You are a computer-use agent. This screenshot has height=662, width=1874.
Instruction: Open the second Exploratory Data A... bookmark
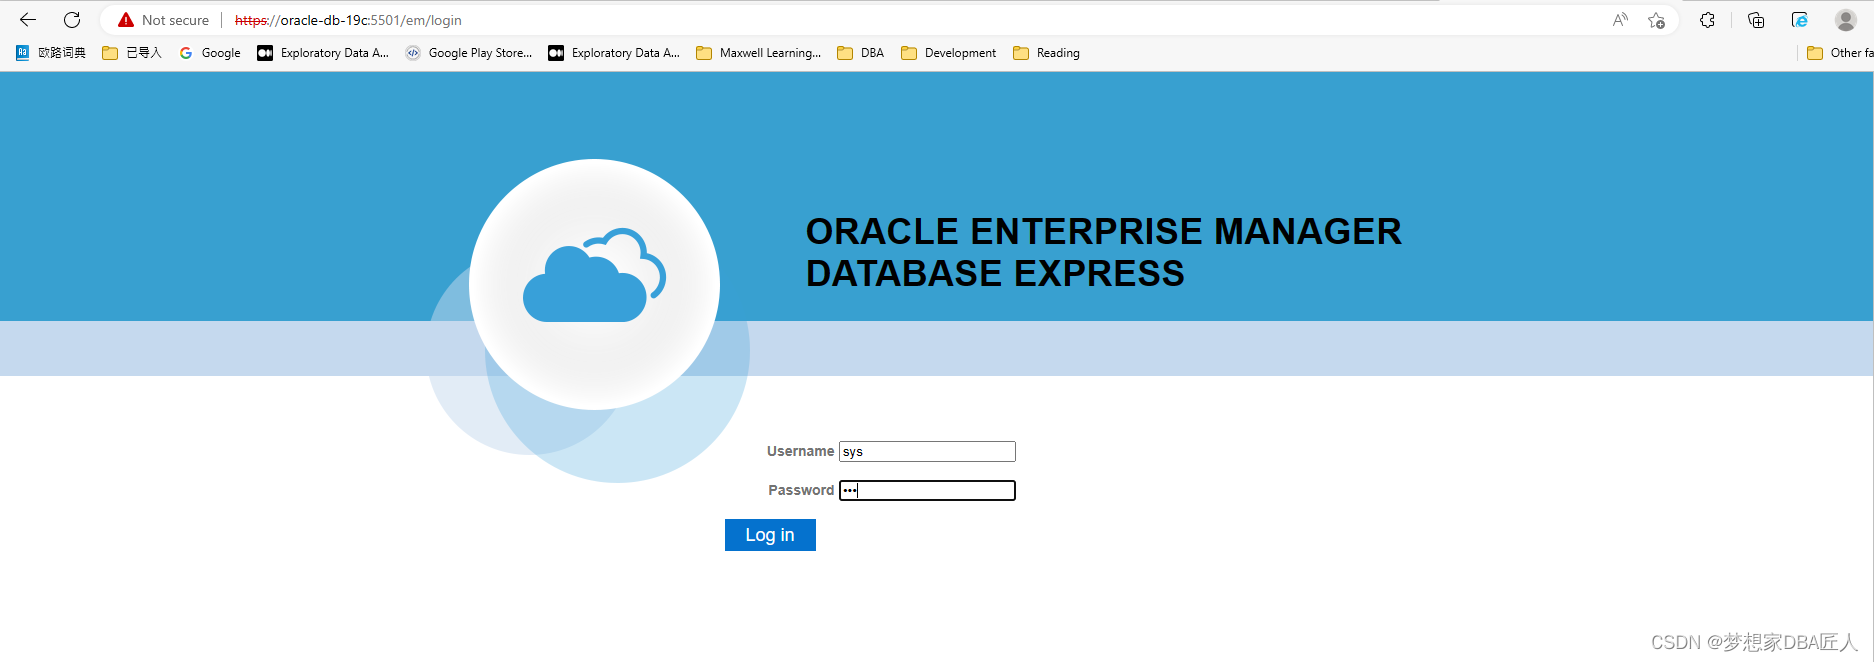(x=614, y=53)
